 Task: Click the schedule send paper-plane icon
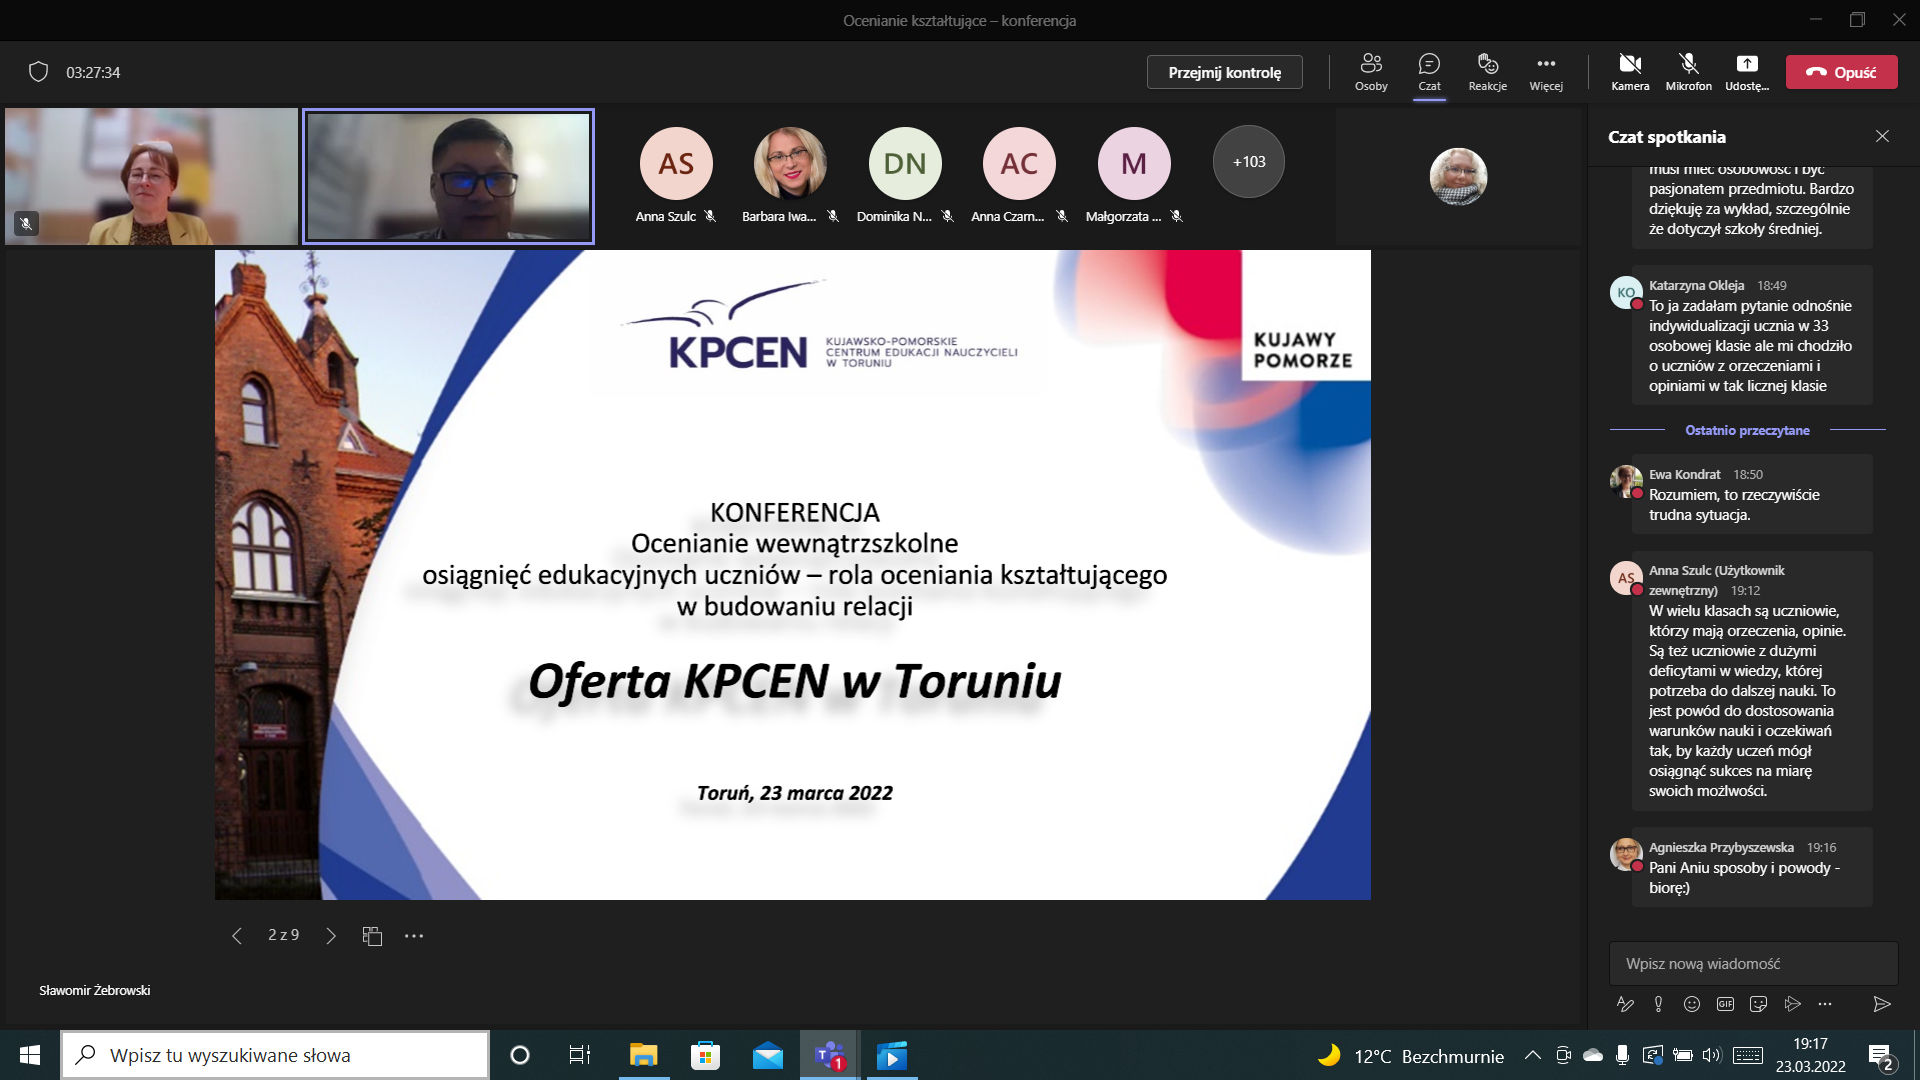pyautogui.click(x=1792, y=1004)
